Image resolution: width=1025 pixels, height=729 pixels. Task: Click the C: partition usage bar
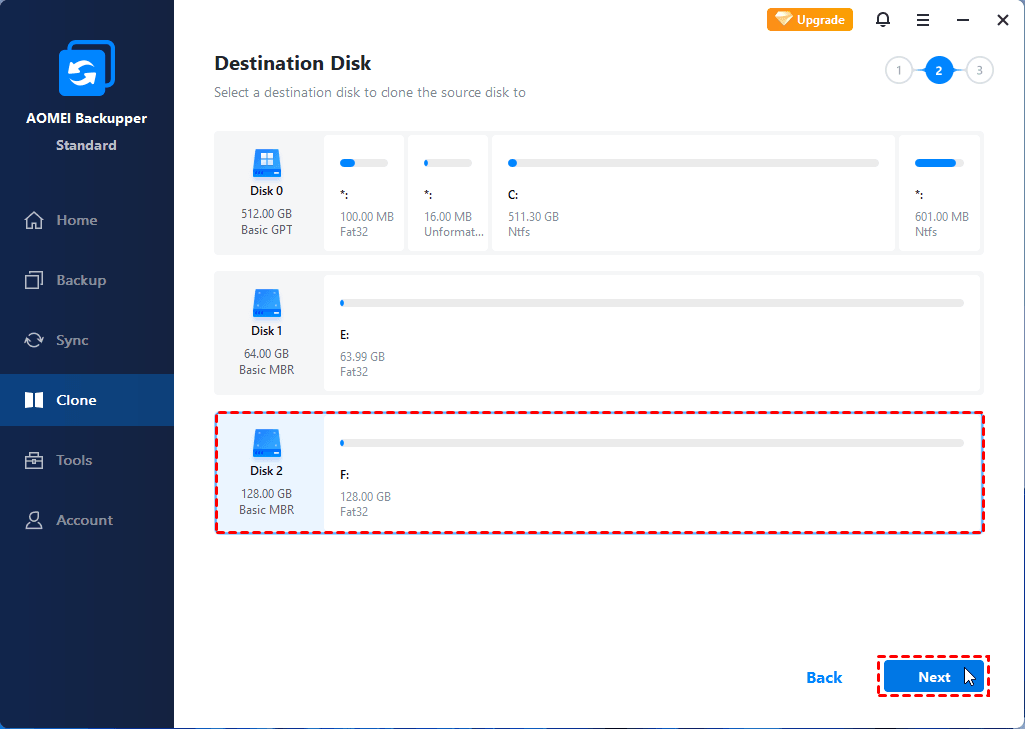[693, 163]
